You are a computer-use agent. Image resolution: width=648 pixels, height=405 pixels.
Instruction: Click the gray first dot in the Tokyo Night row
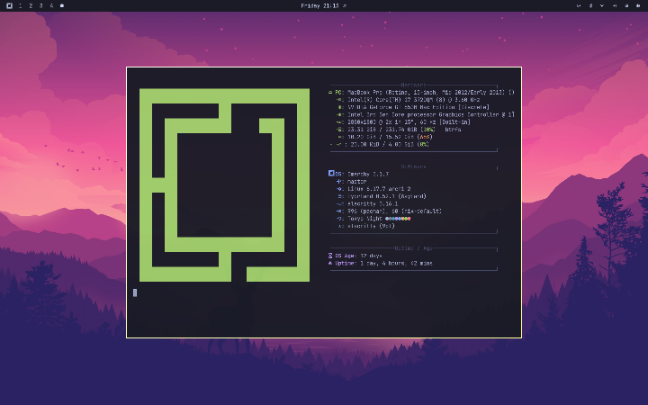pos(387,219)
